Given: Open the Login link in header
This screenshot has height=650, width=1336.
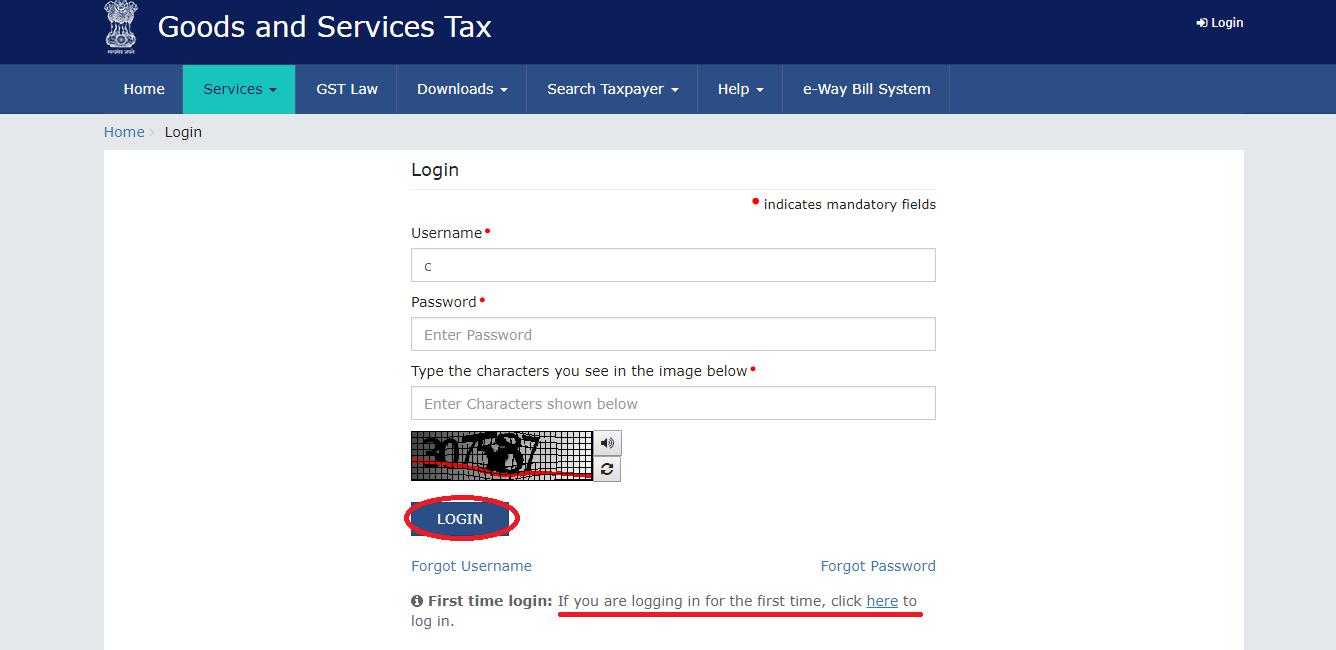Looking at the screenshot, I should tap(1220, 23).
